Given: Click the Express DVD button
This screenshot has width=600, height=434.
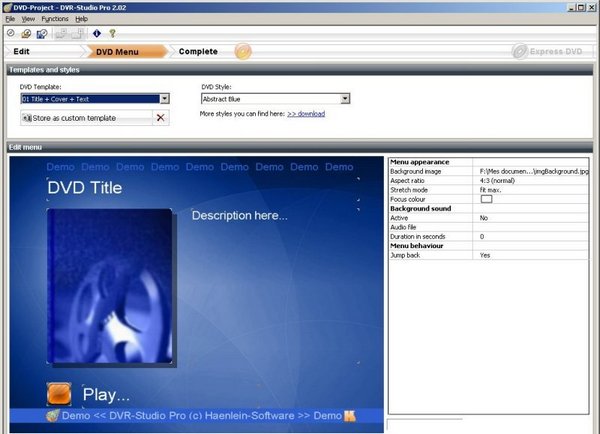Looking at the screenshot, I should (548, 51).
